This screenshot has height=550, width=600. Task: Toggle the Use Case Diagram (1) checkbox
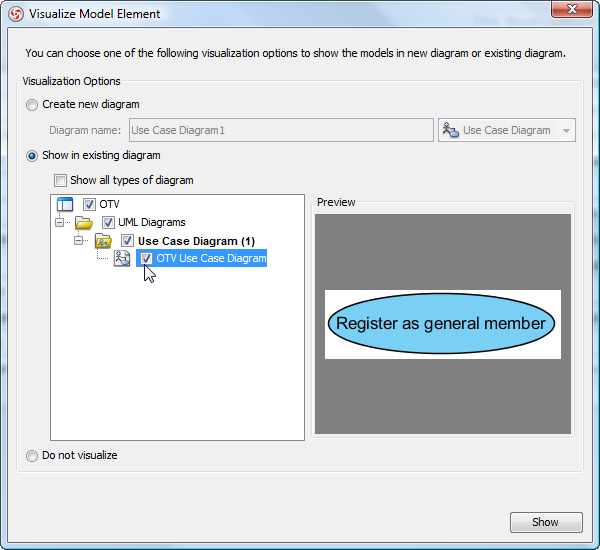pos(127,241)
